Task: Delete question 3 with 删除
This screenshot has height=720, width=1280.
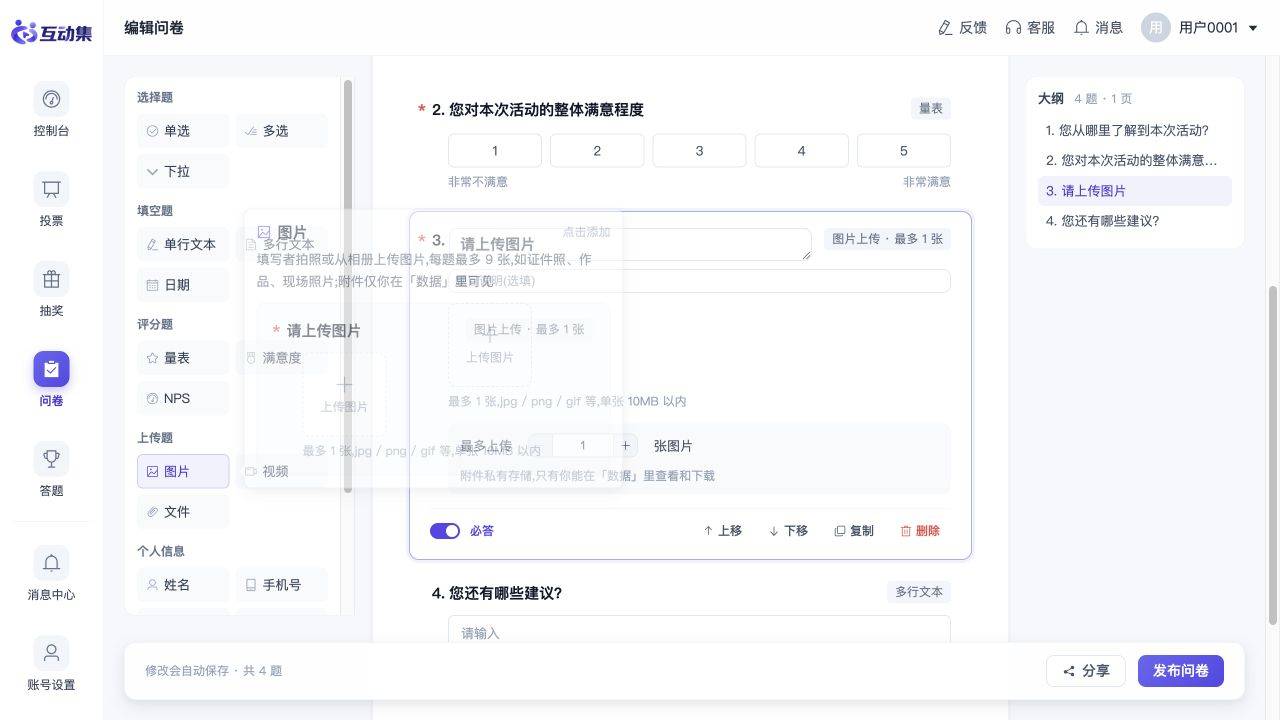Action: point(920,531)
